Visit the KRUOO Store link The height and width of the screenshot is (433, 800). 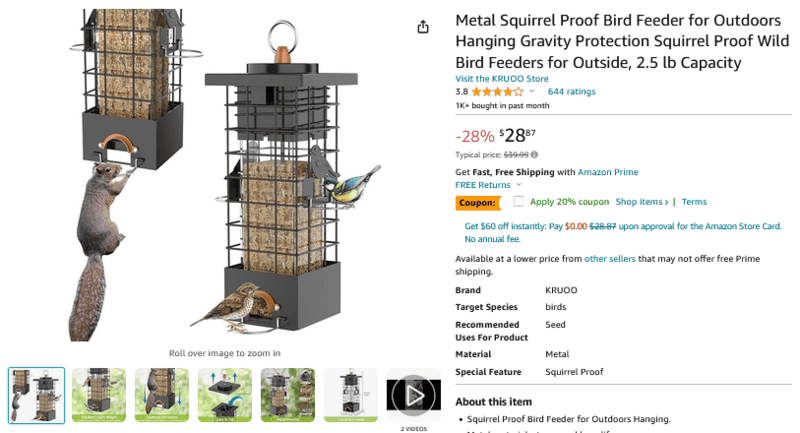pos(502,78)
